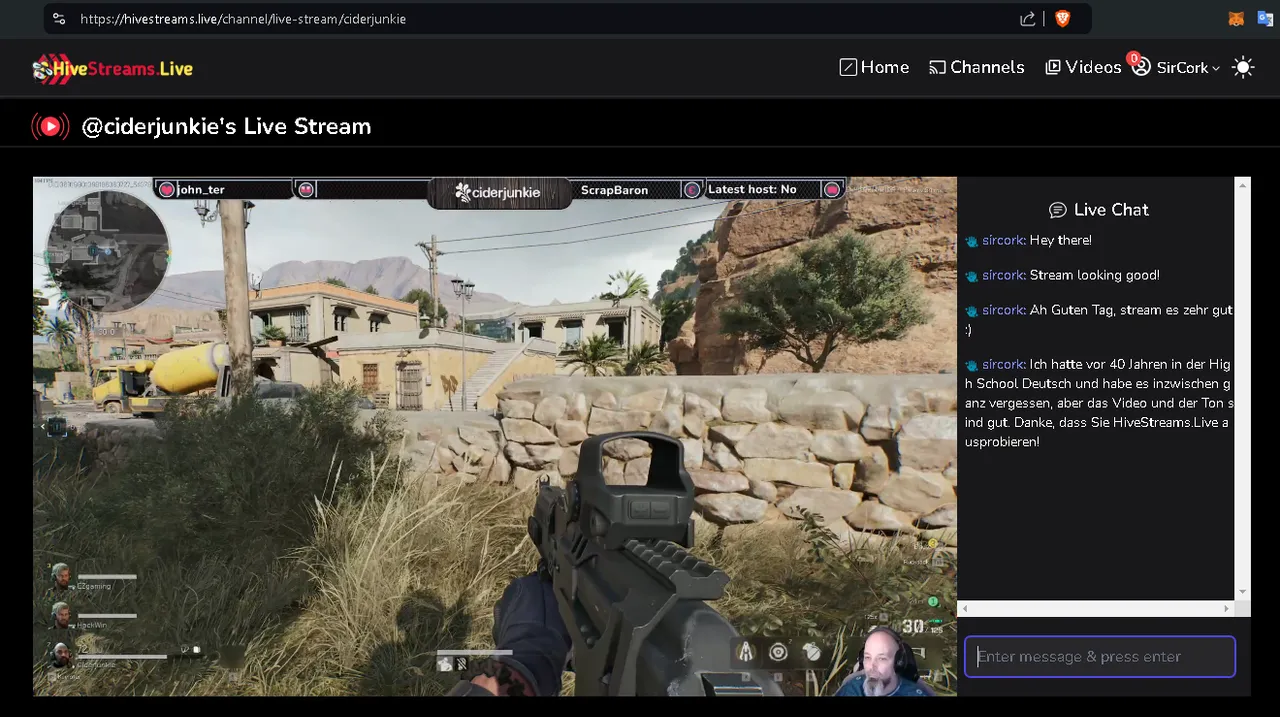The image size is (1280, 717).
Task: Click the sircork name on the Stream looking good message
Action: [1003, 275]
